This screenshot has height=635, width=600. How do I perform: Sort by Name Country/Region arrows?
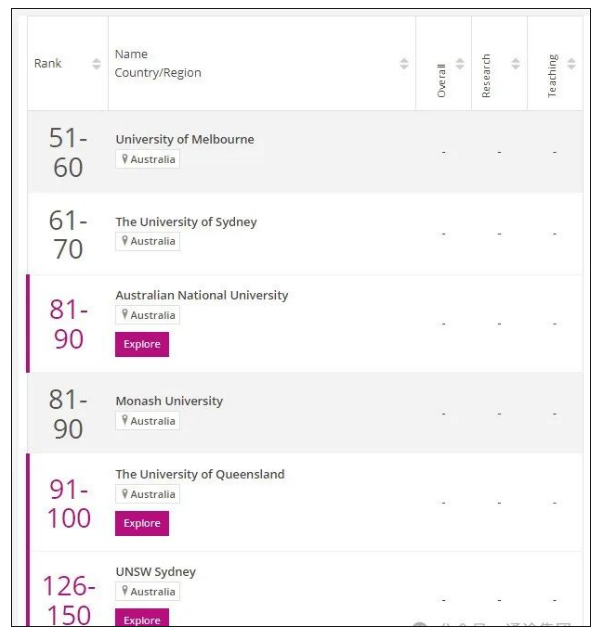pos(404,64)
